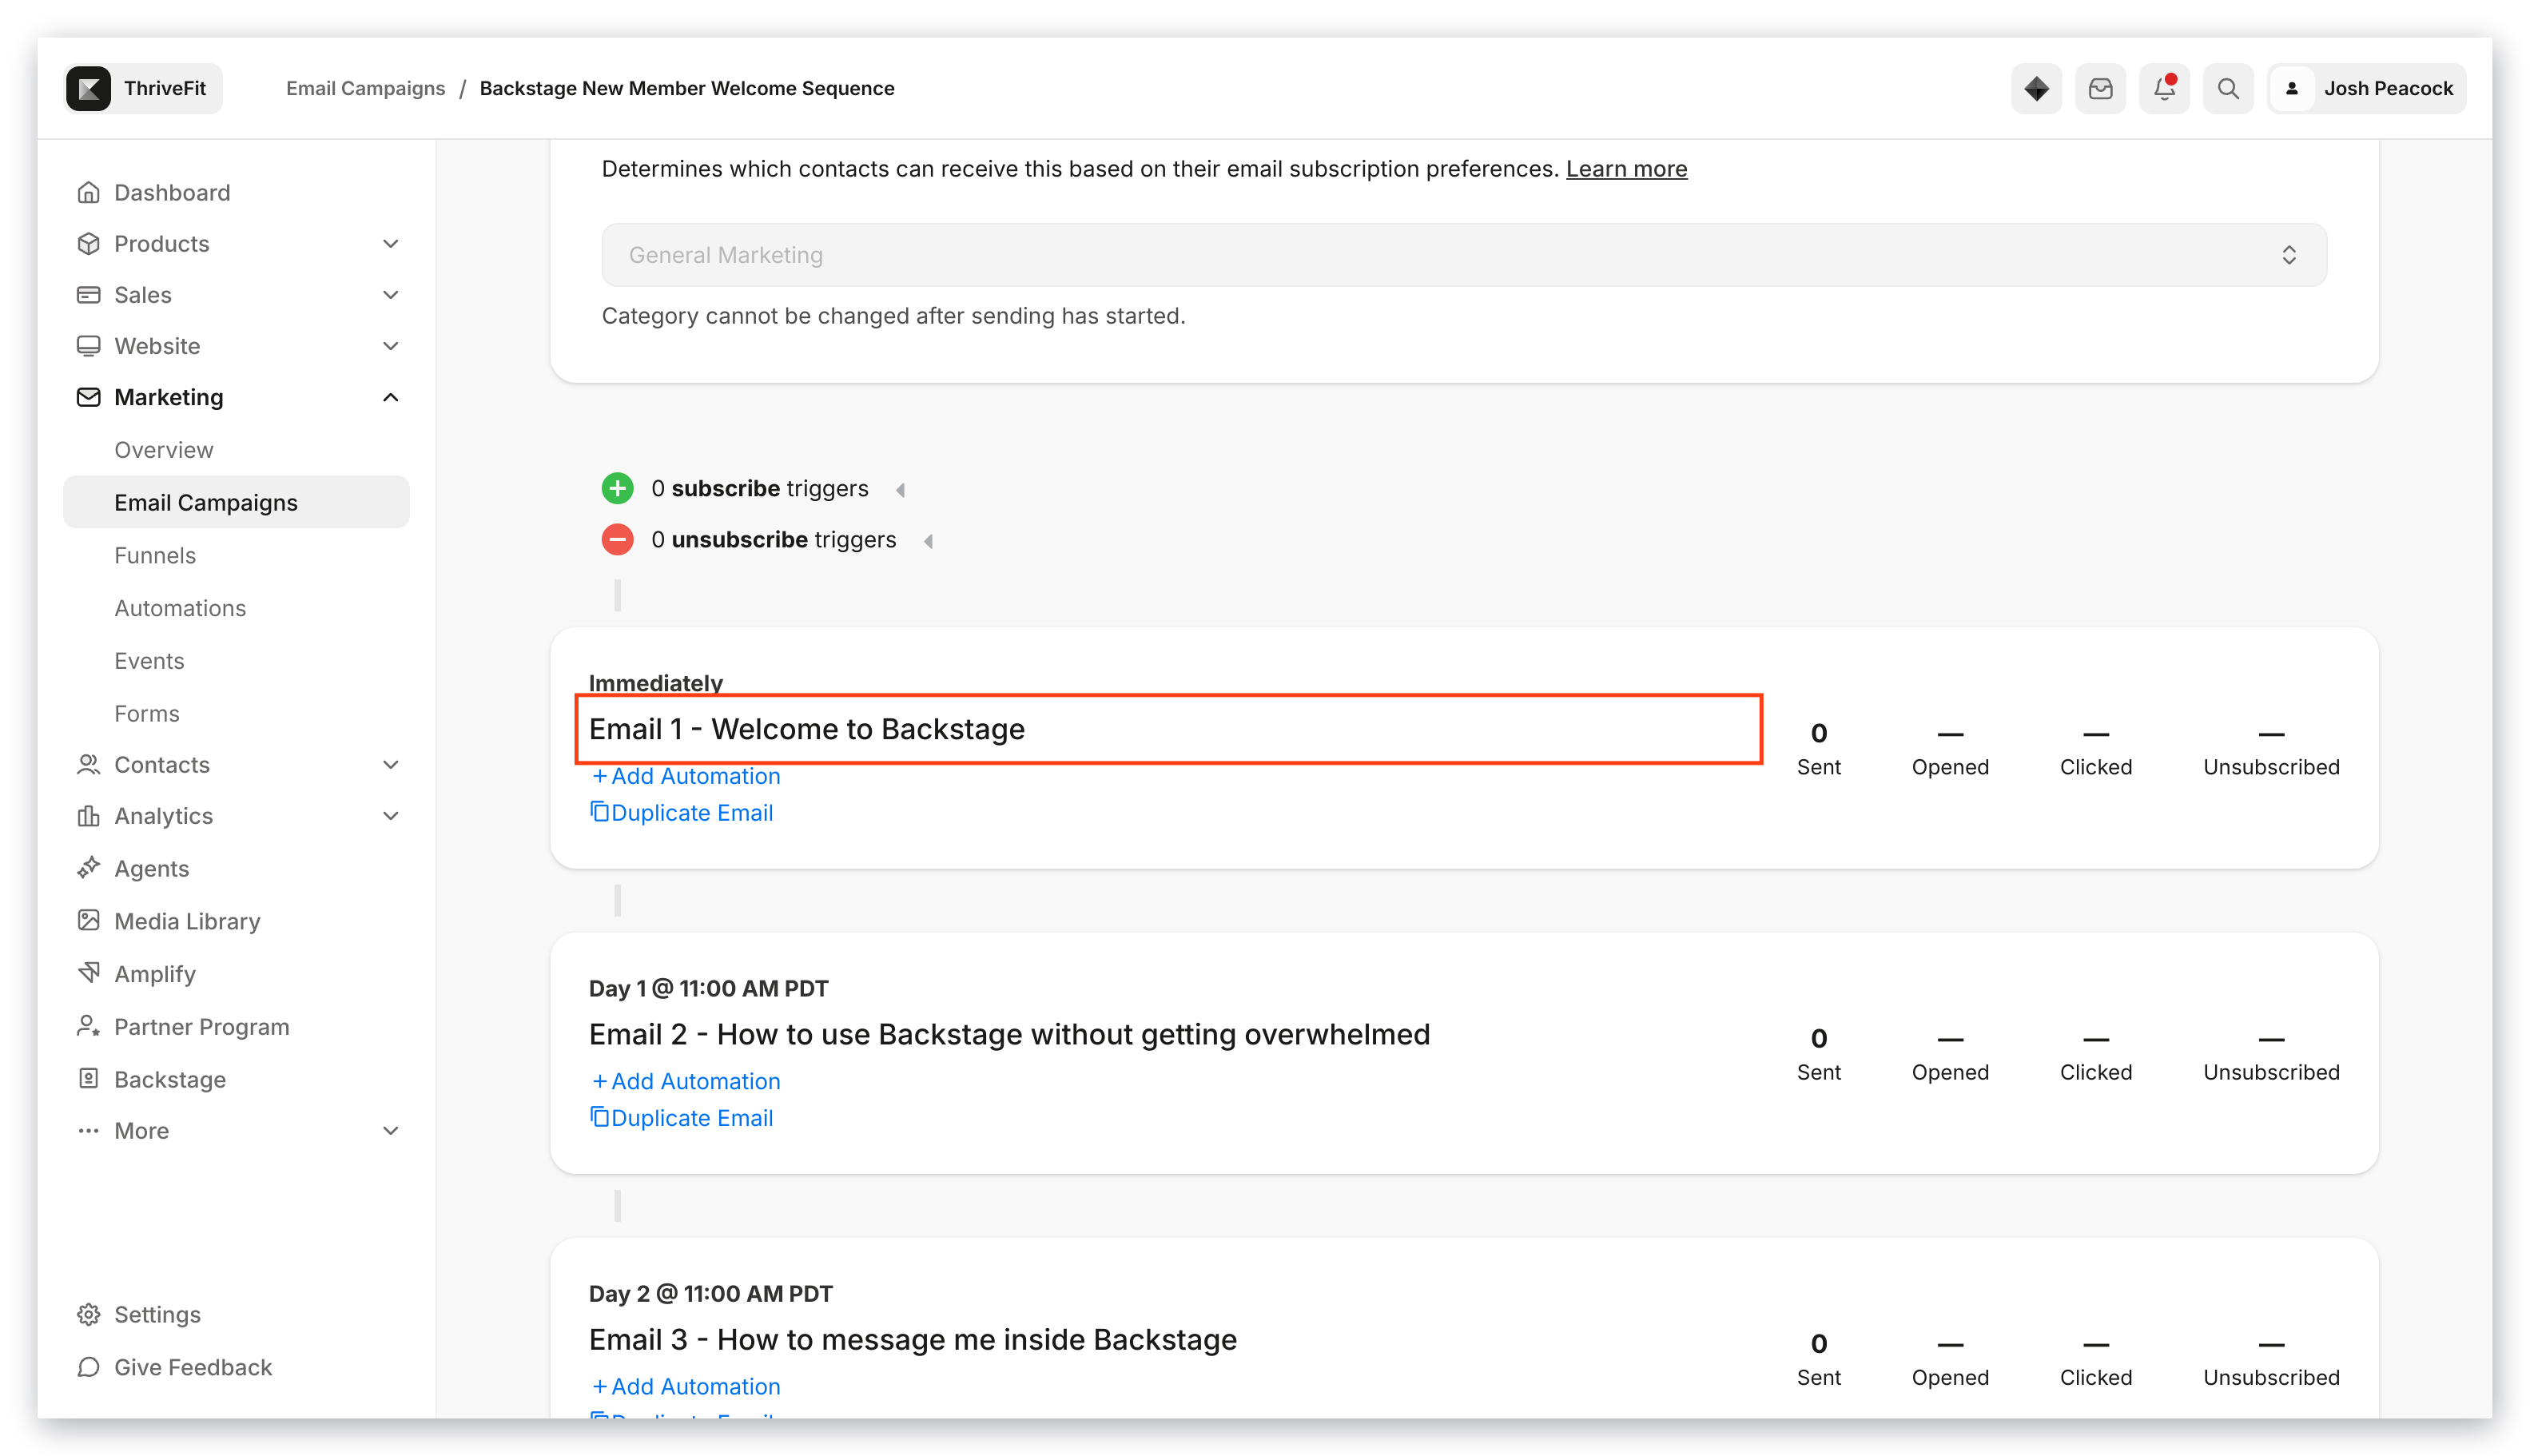2530x1456 pixels.
Task: Click the ThriveFit logo icon
Action: point(89,88)
